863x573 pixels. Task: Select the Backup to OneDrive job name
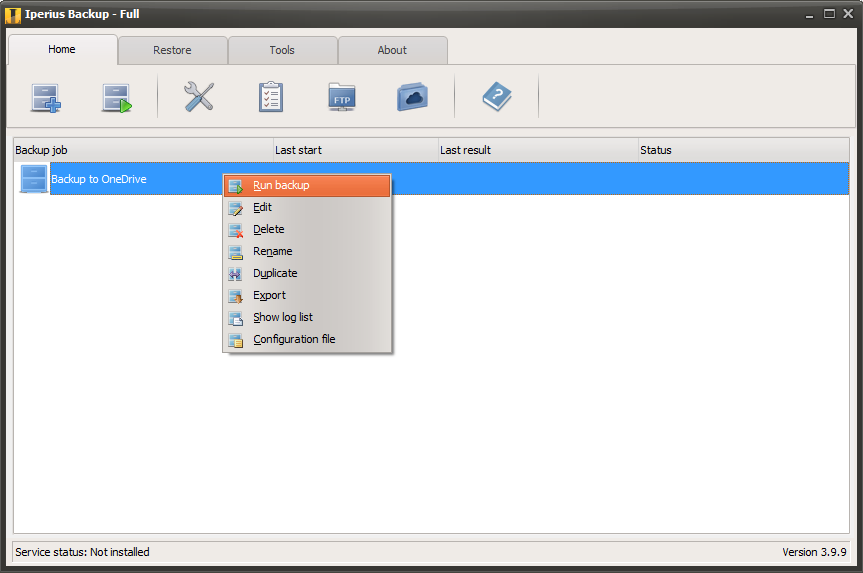click(x=99, y=179)
